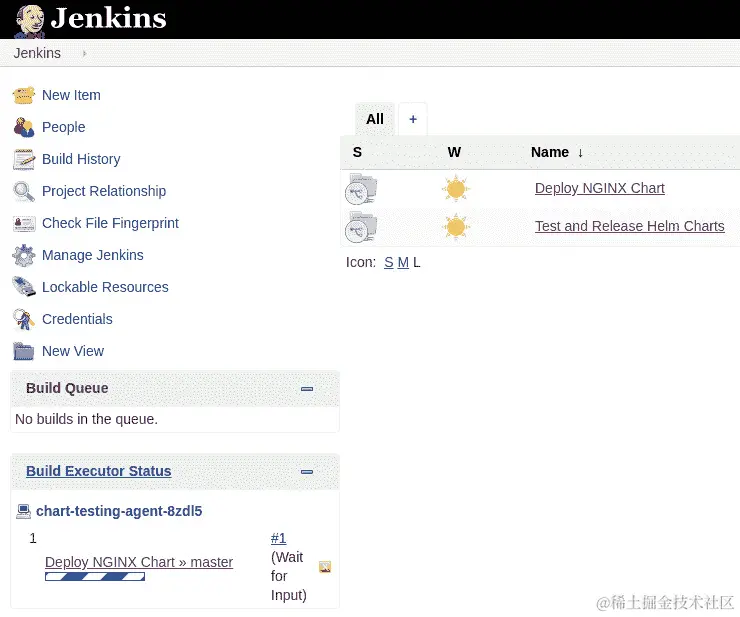
Task: Click executor number 1 text
Action: (33, 538)
